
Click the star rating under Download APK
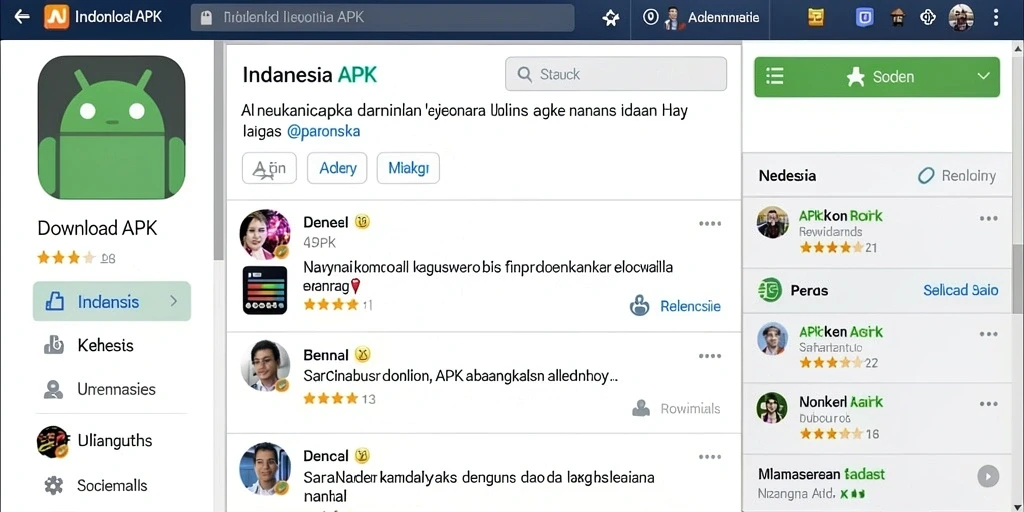(x=66, y=257)
